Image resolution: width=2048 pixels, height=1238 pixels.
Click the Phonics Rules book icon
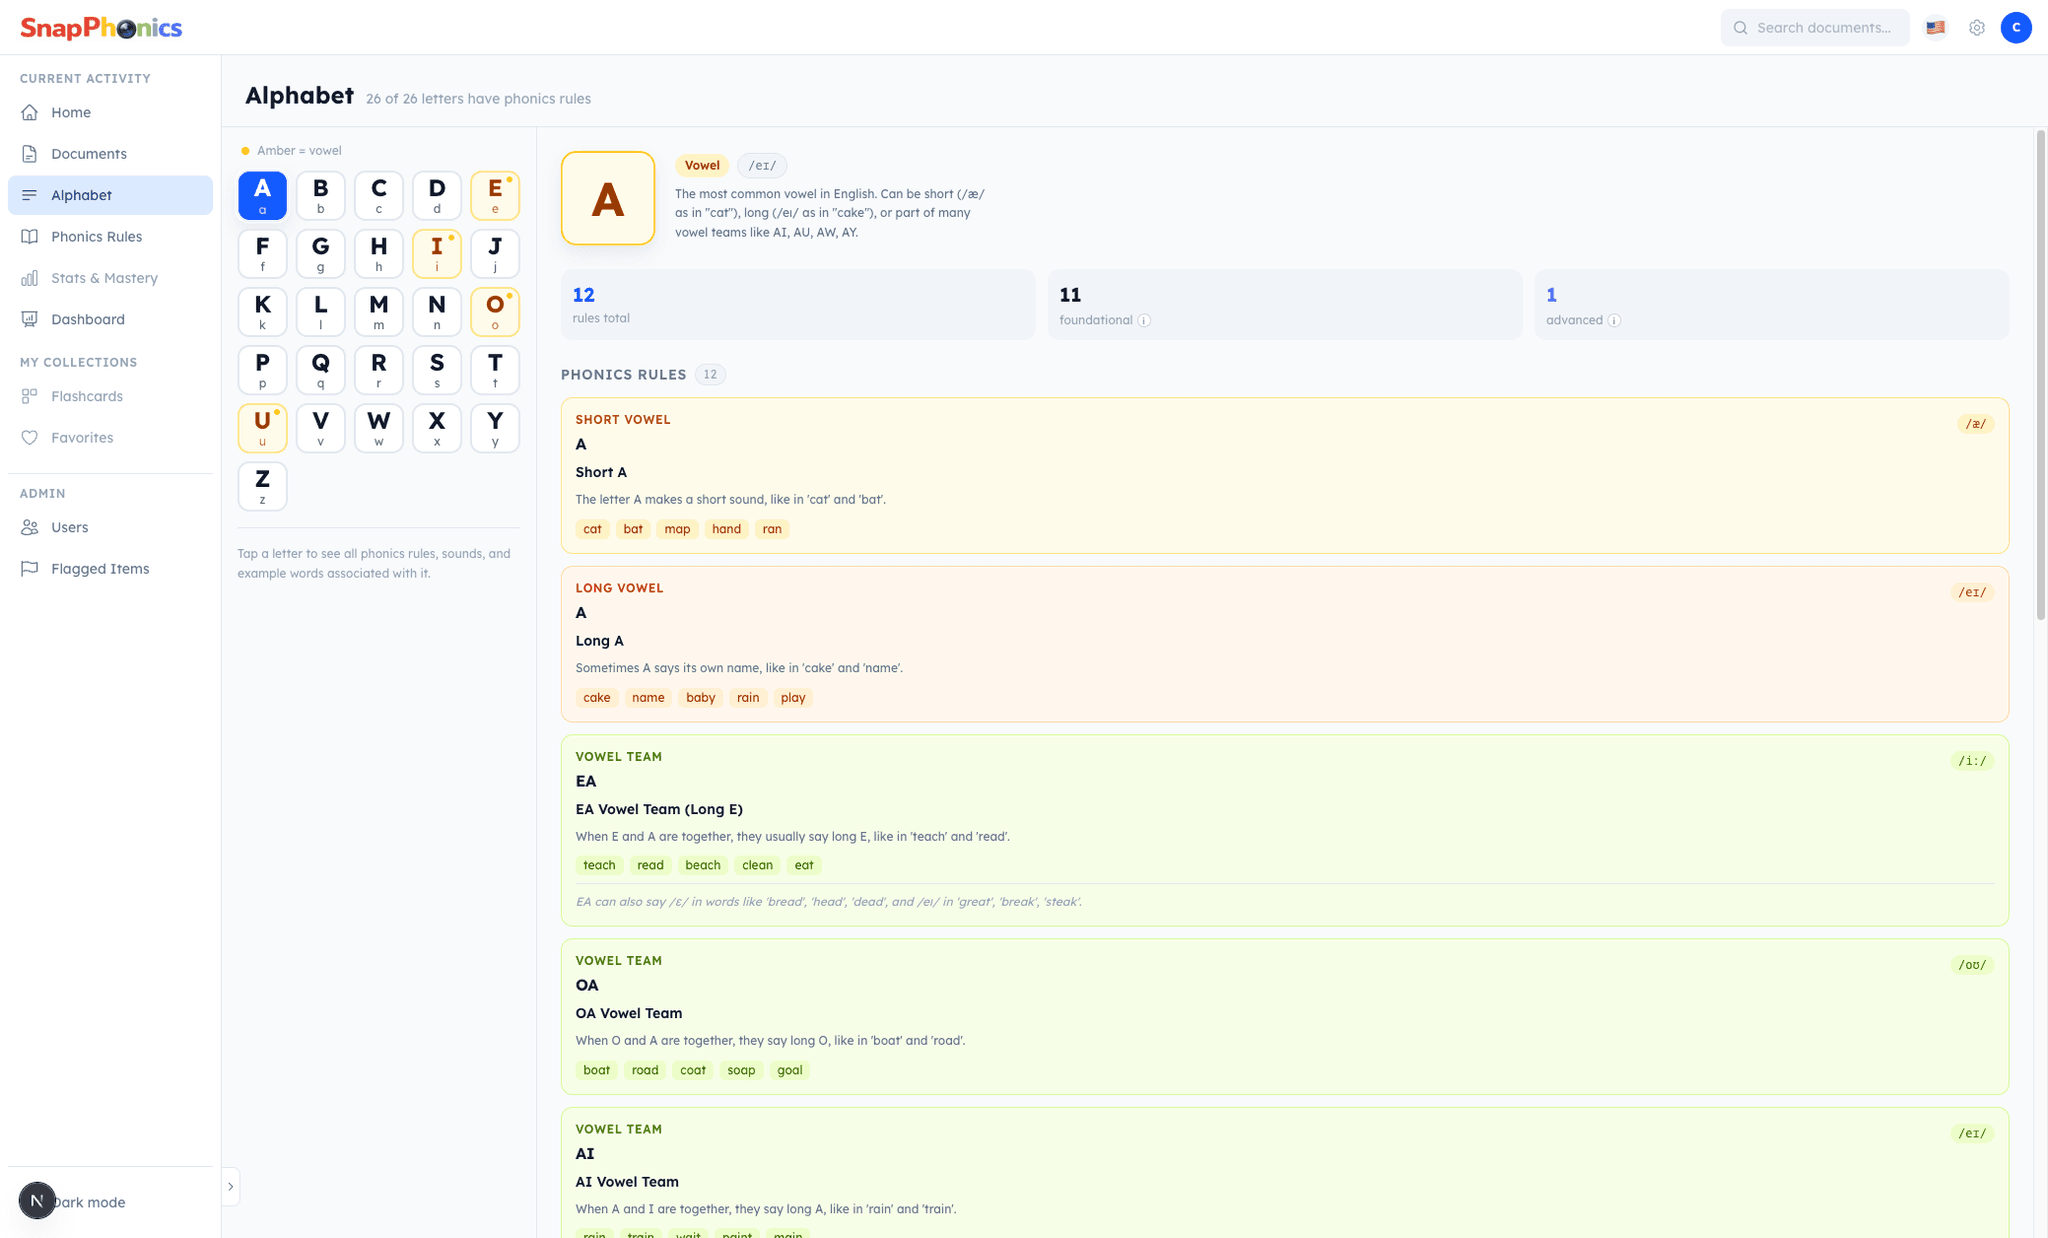pos(30,237)
